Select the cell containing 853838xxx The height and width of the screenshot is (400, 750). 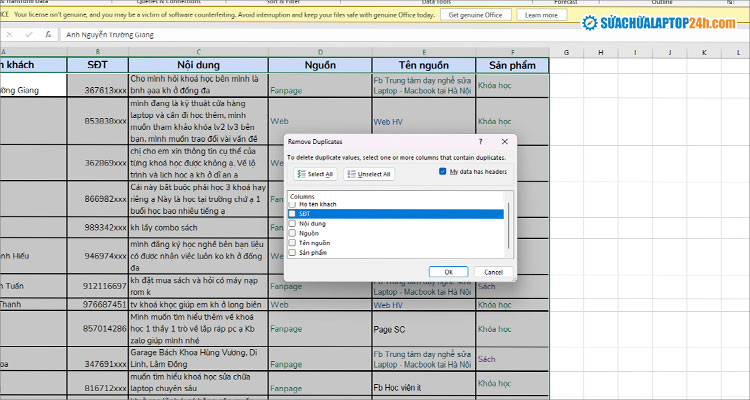98,121
